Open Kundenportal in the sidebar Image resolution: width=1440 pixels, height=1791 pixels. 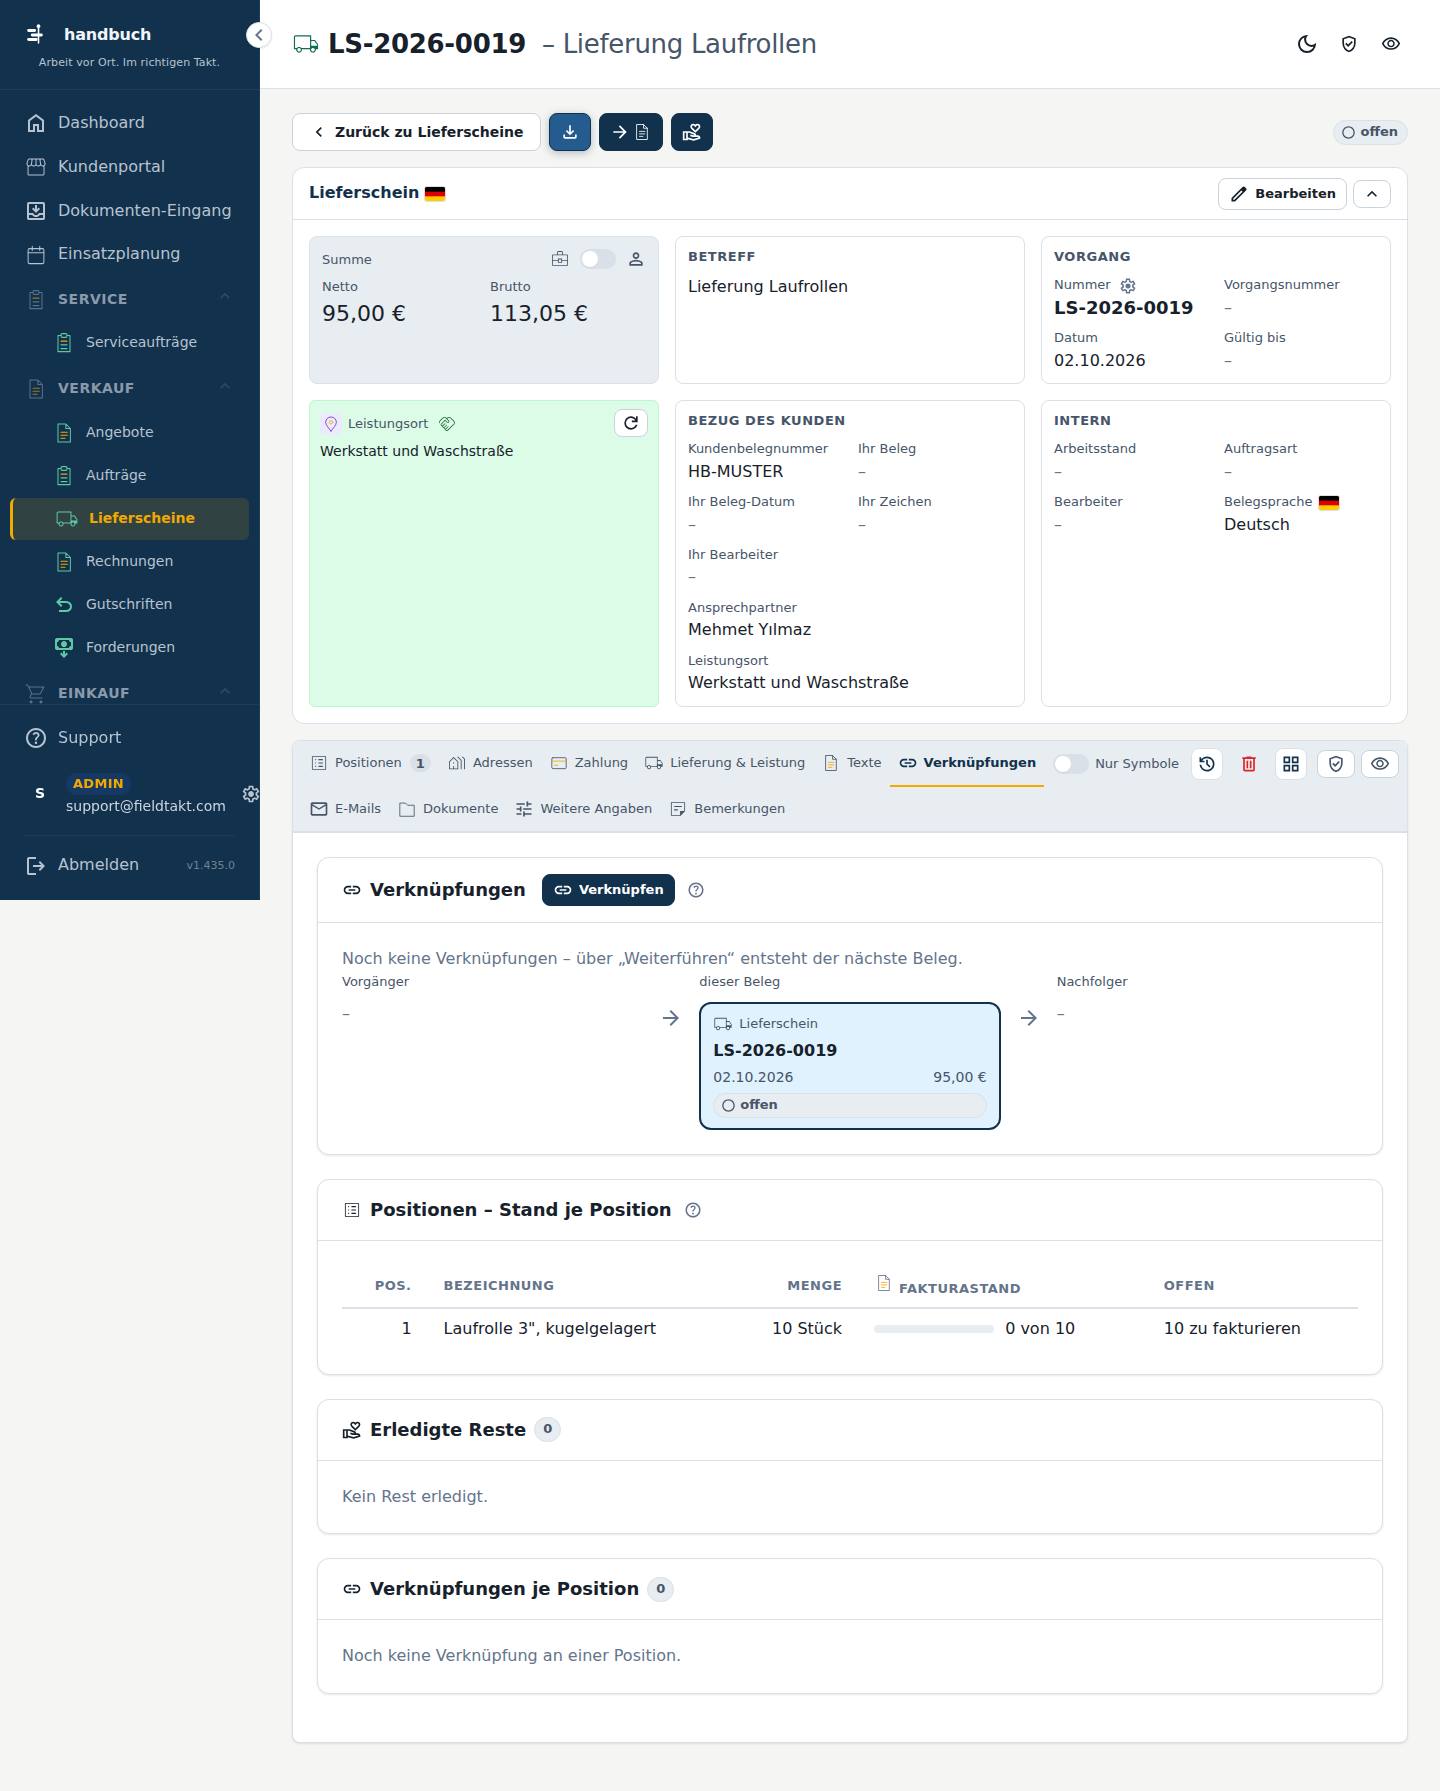coord(130,166)
